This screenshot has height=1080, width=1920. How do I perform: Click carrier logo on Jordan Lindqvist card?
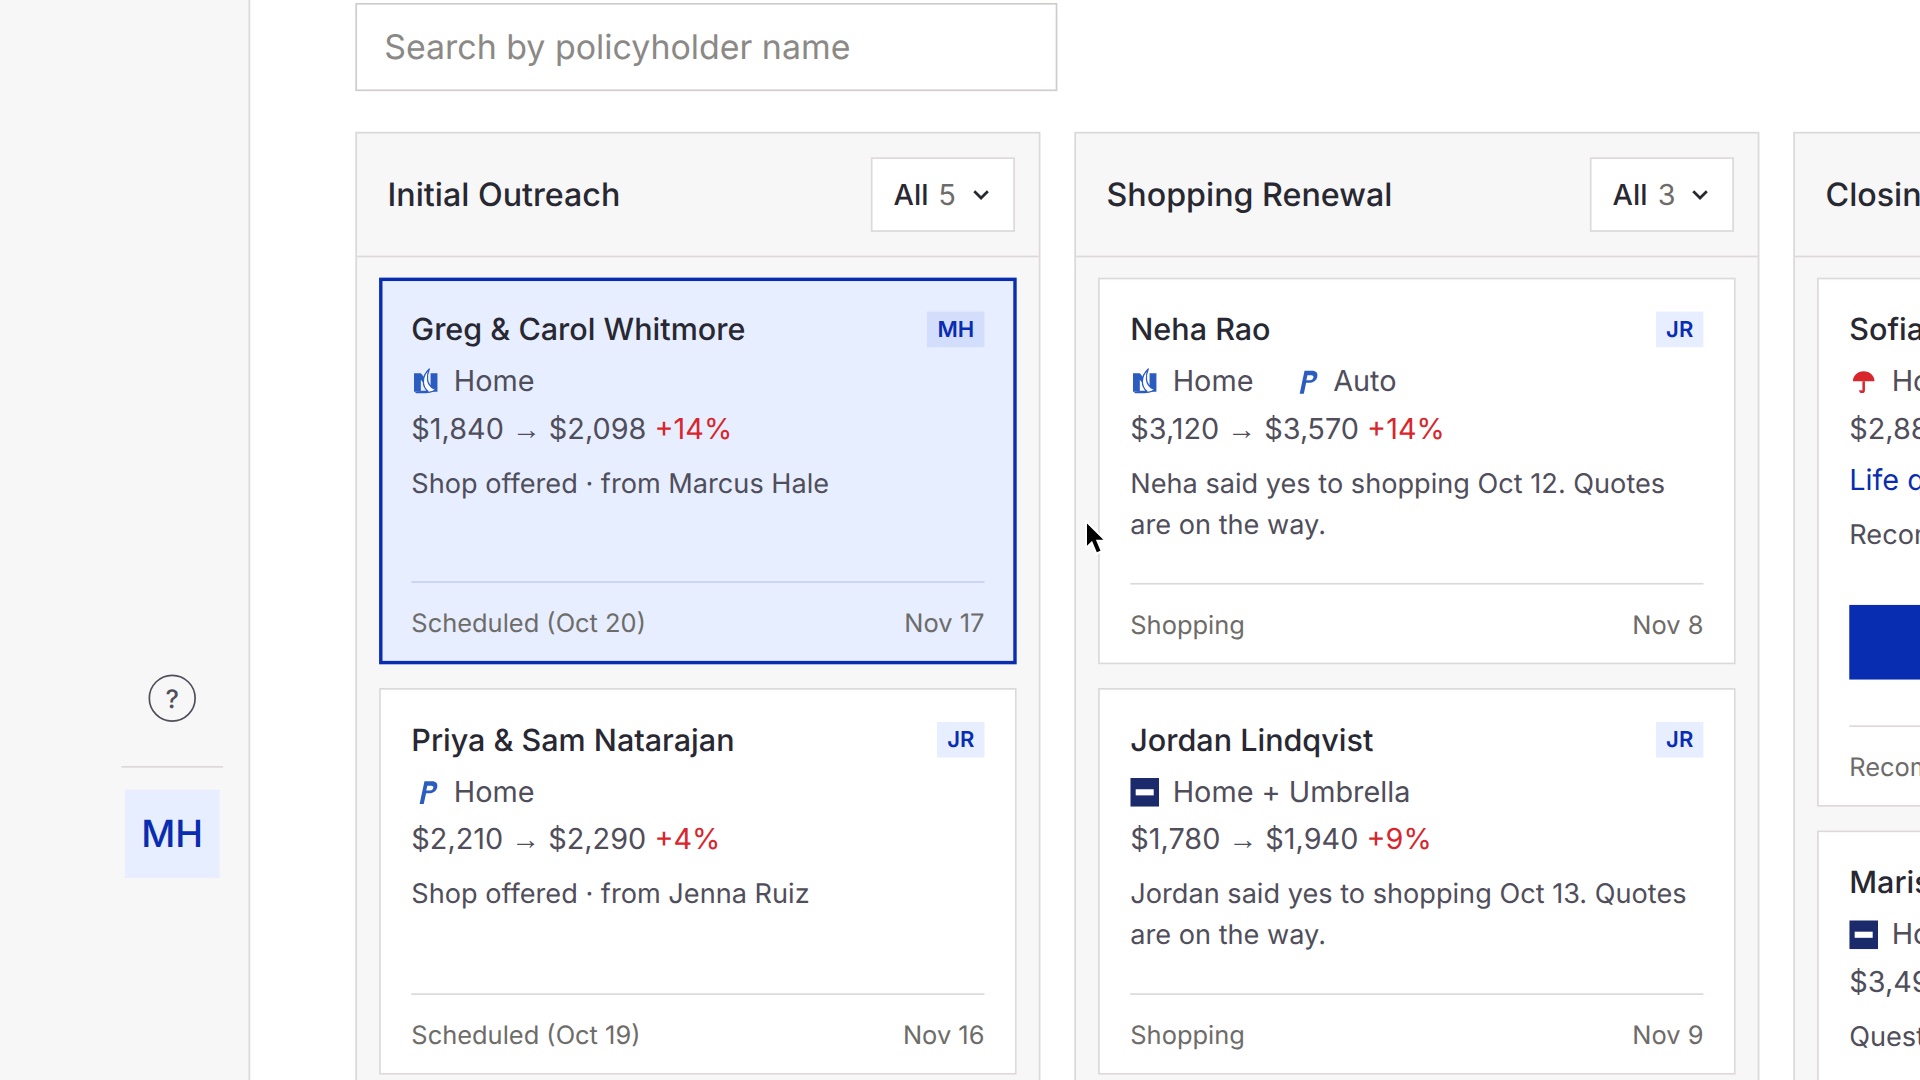point(1145,792)
